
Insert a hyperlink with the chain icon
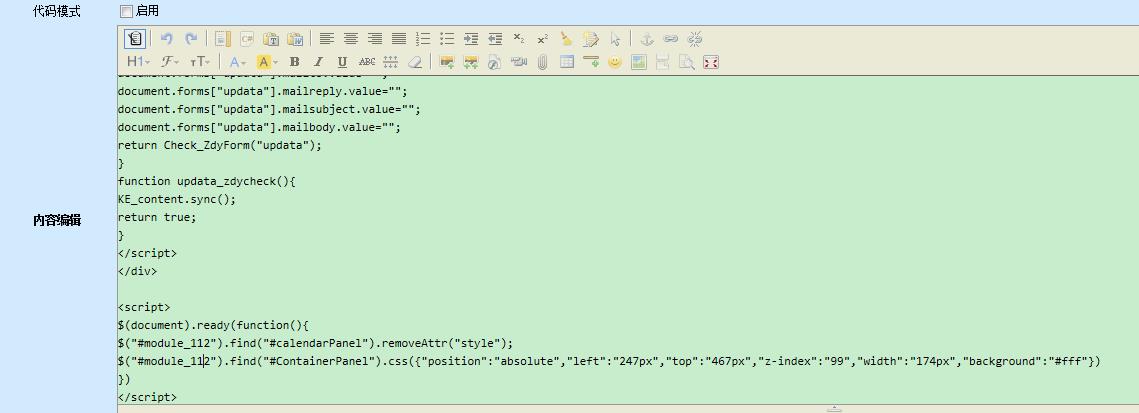point(670,39)
